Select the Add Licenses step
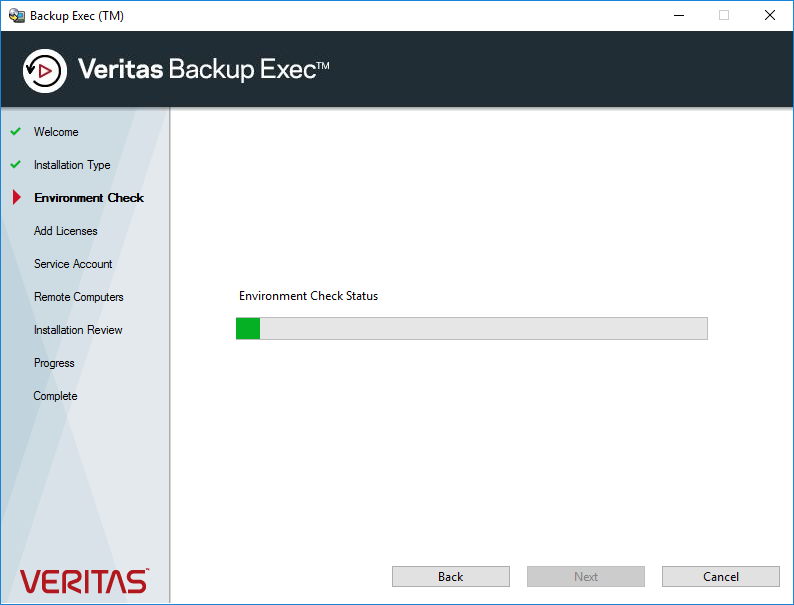Image resolution: width=794 pixels, height=605 pixels. tap(65, 231)
